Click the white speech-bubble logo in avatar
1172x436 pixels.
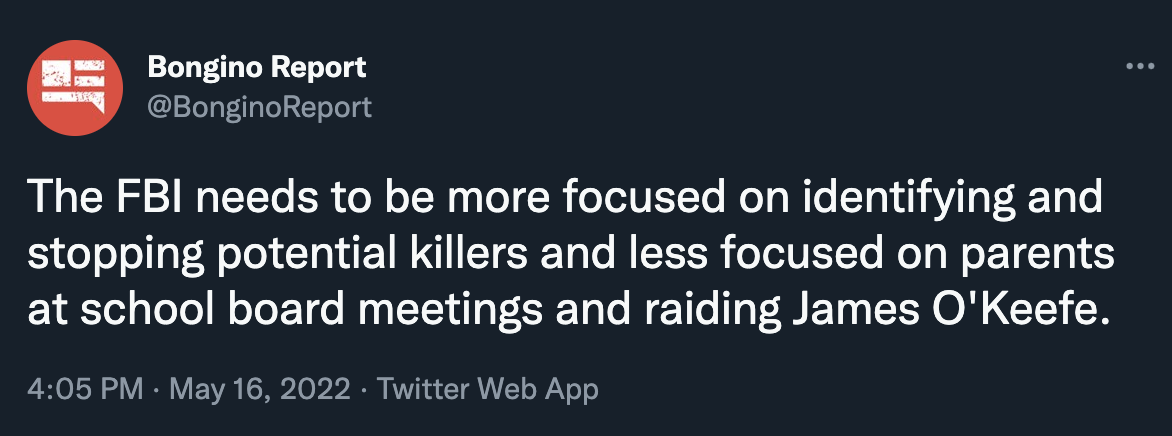tap(73, 87)
